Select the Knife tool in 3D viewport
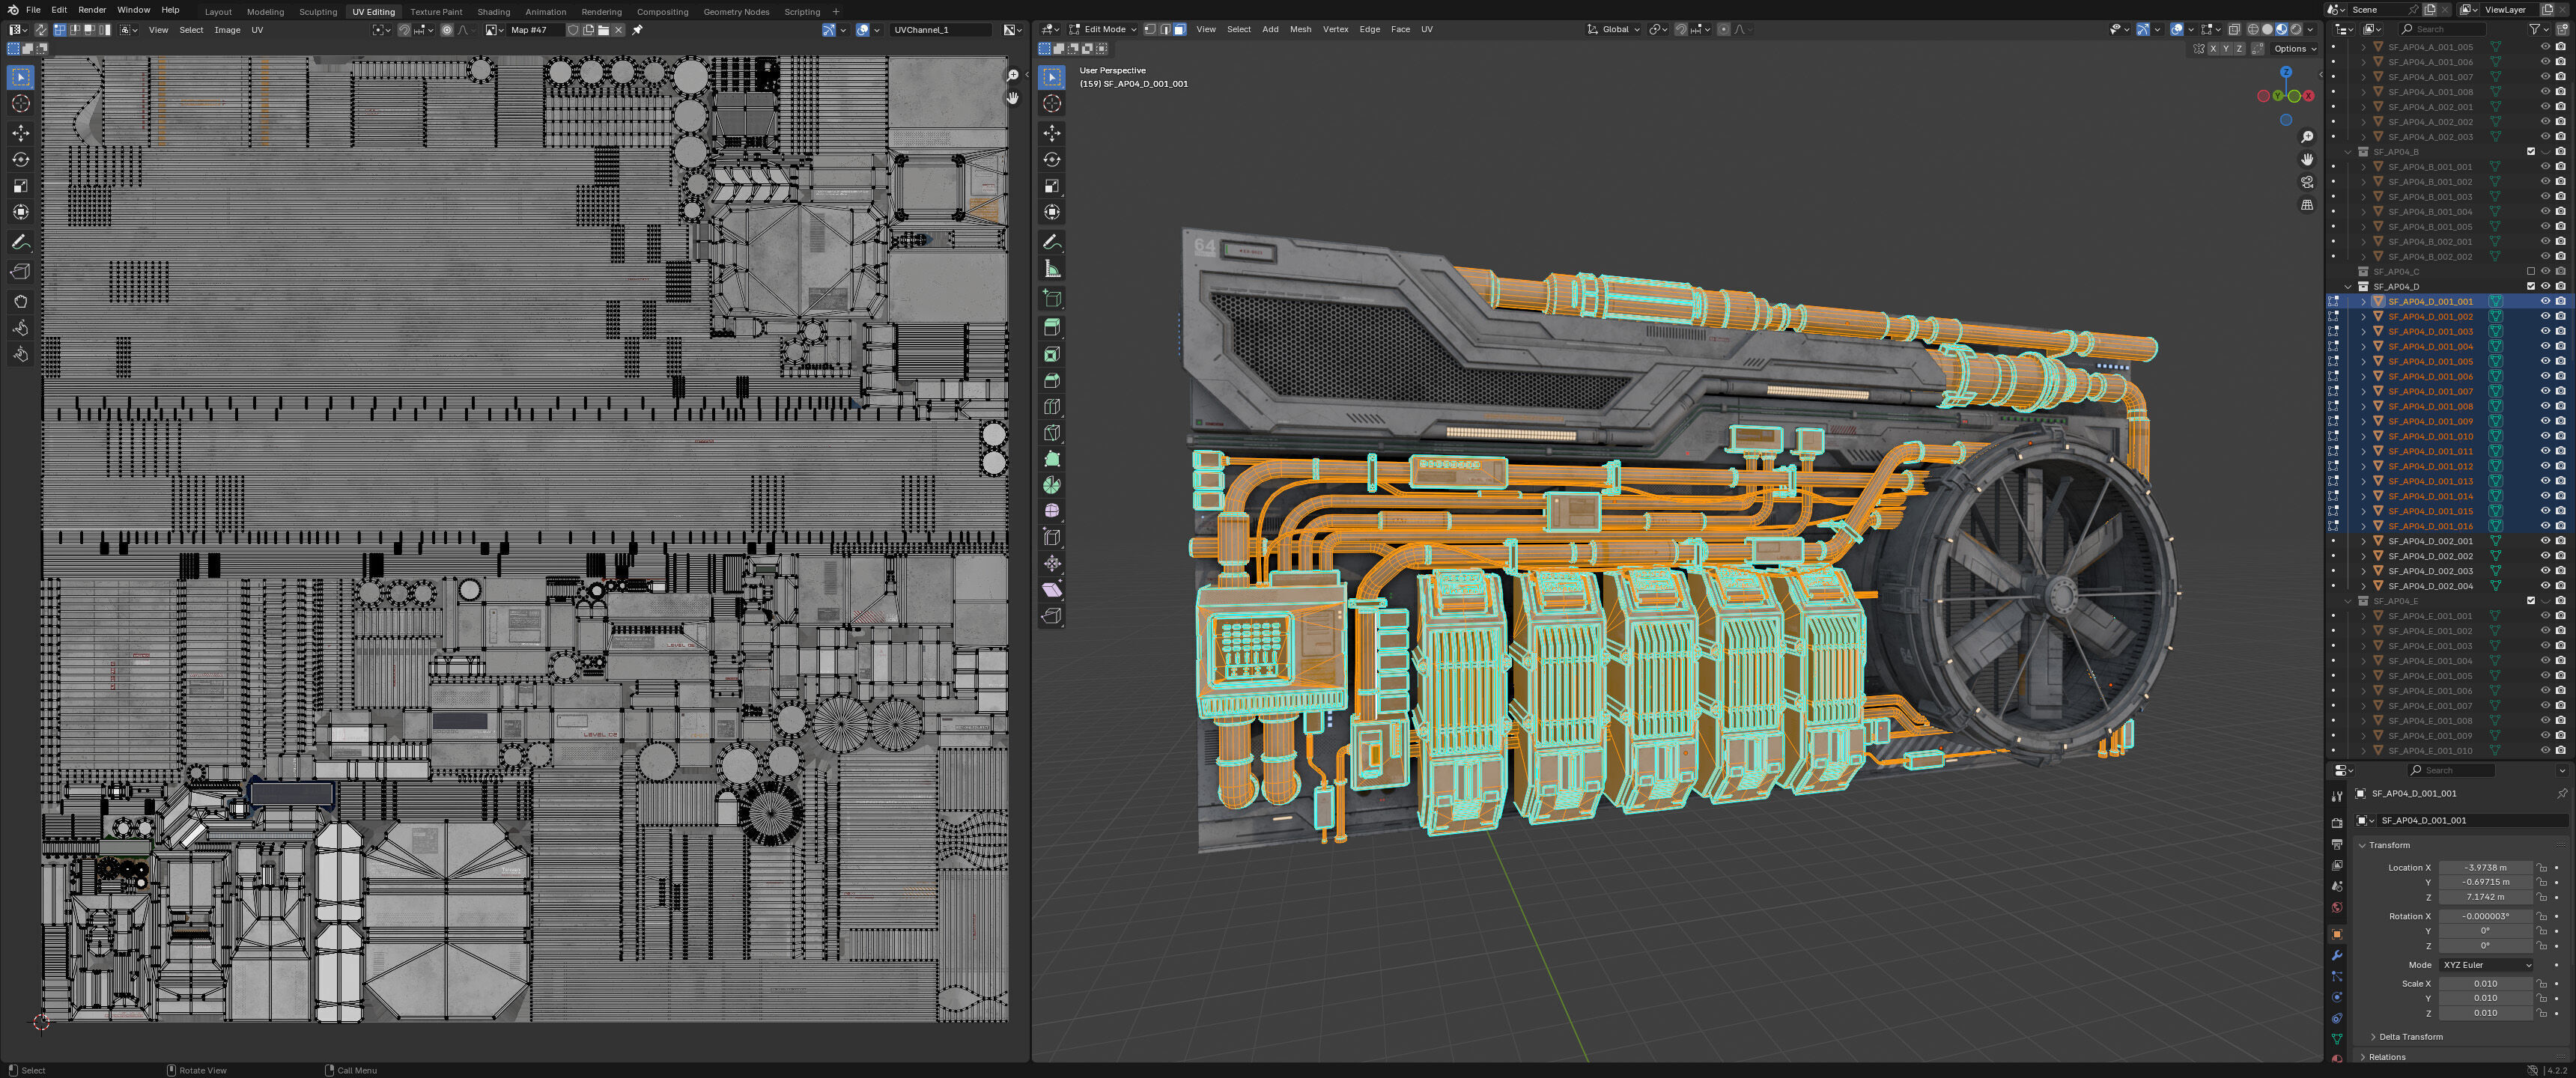This screenshot has width=2576, height=1078. pos(1052,433)
